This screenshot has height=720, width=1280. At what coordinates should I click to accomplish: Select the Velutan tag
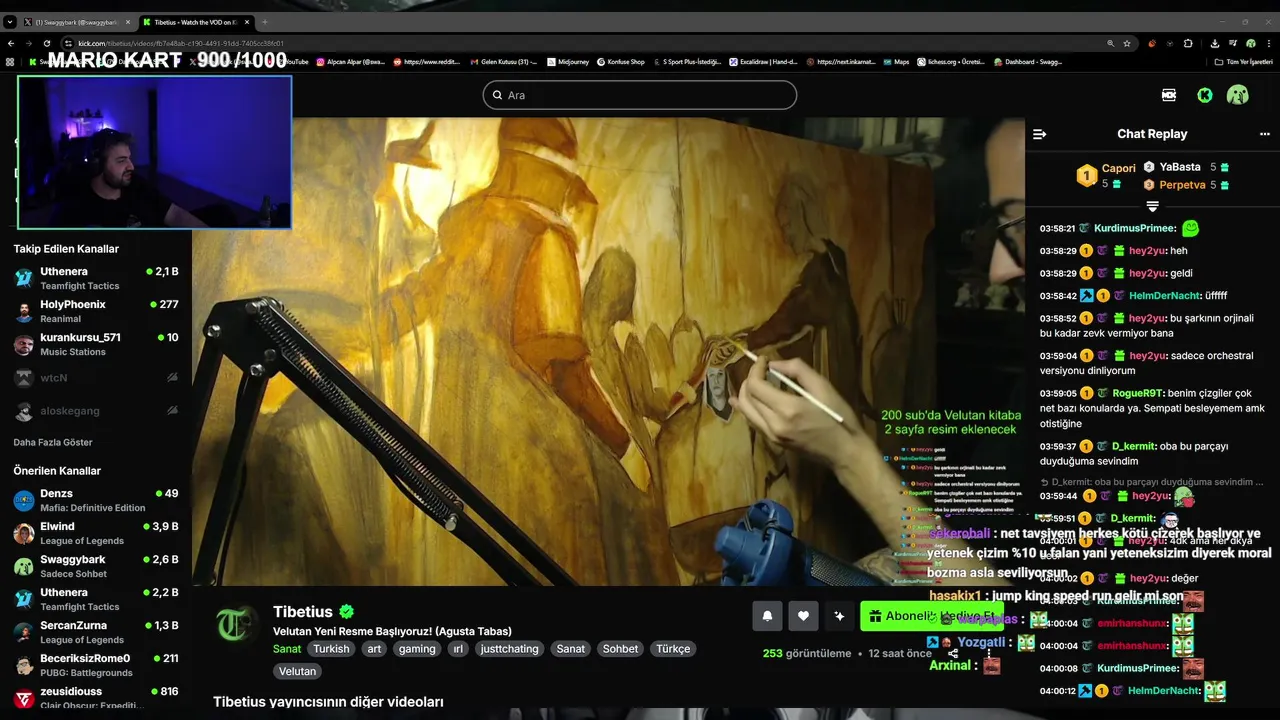297,672
